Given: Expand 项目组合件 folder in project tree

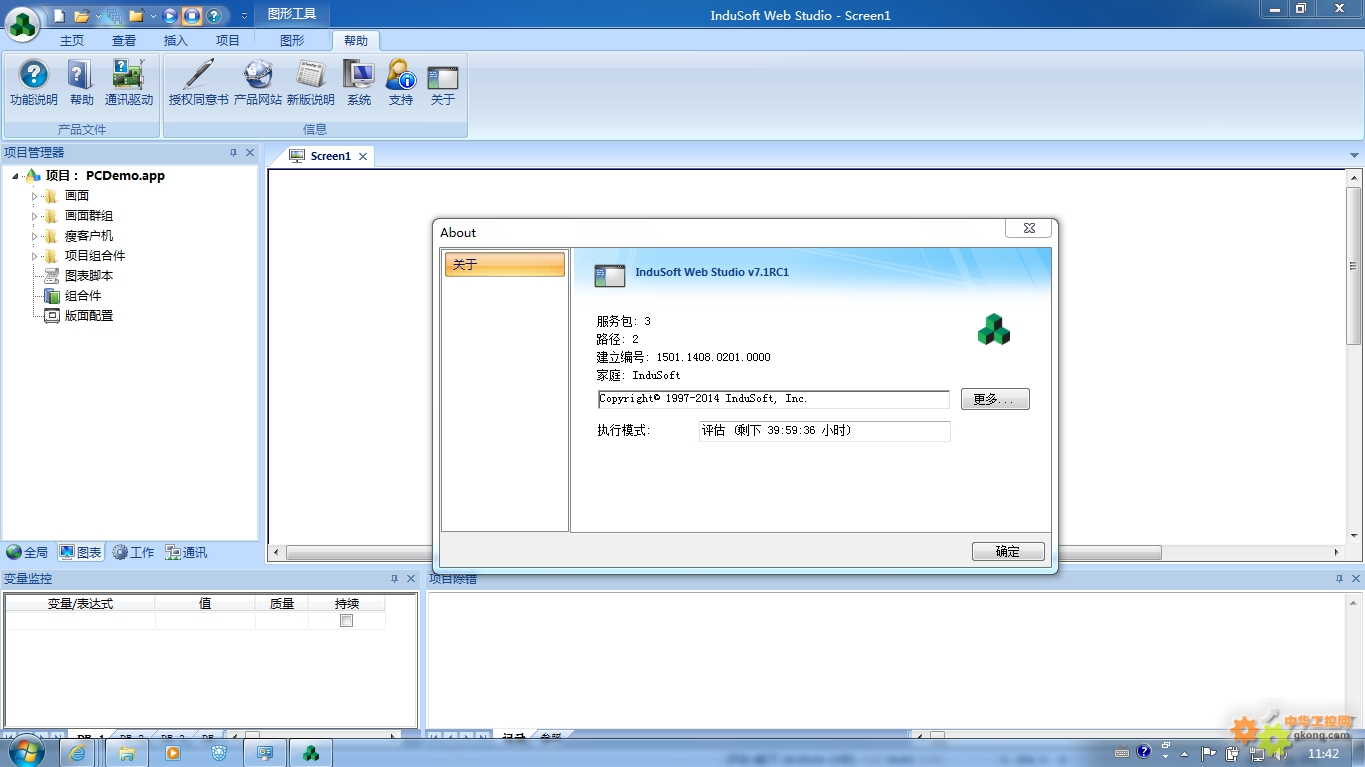Looking at the screenshot, I should coord(35,256).
